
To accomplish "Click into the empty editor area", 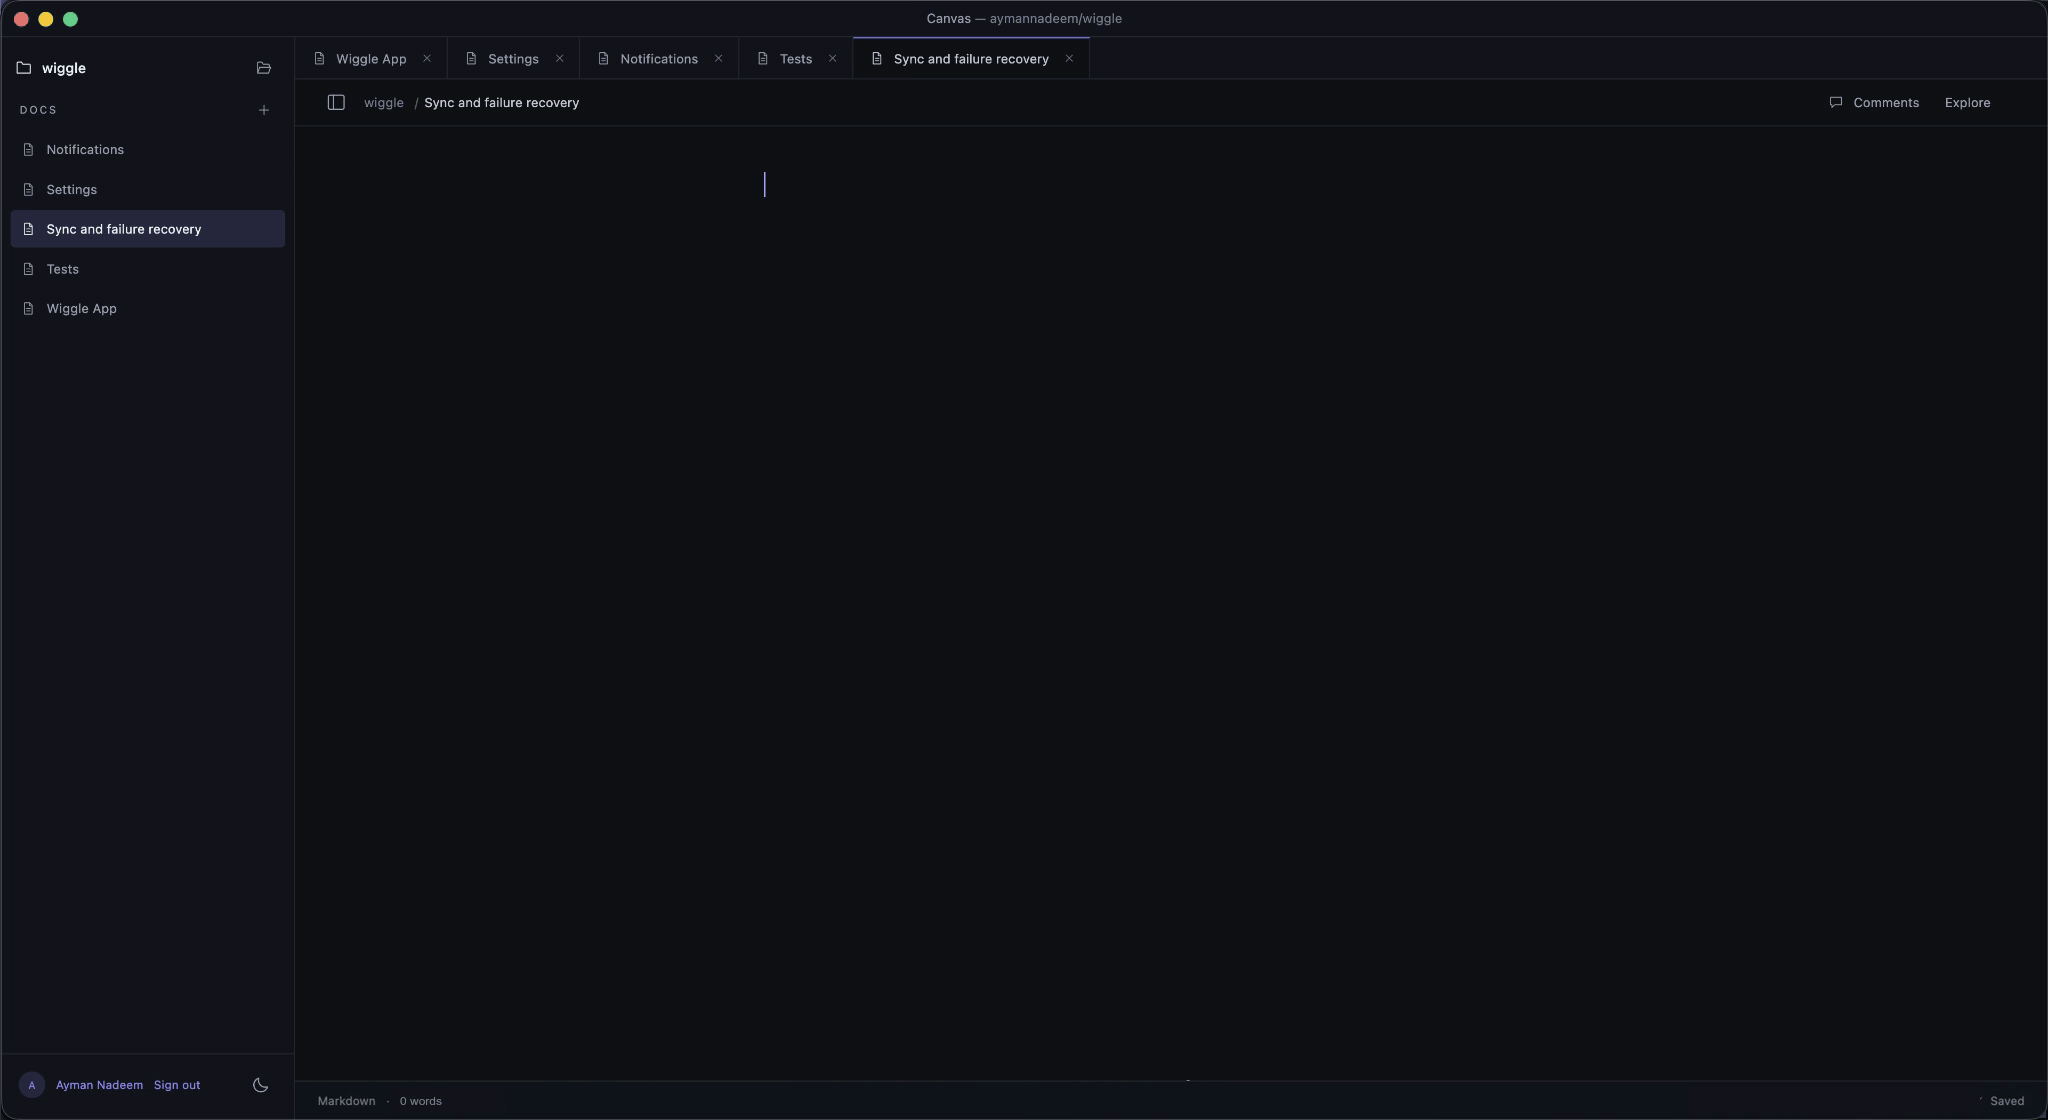I will click(x=1170, y=600).
